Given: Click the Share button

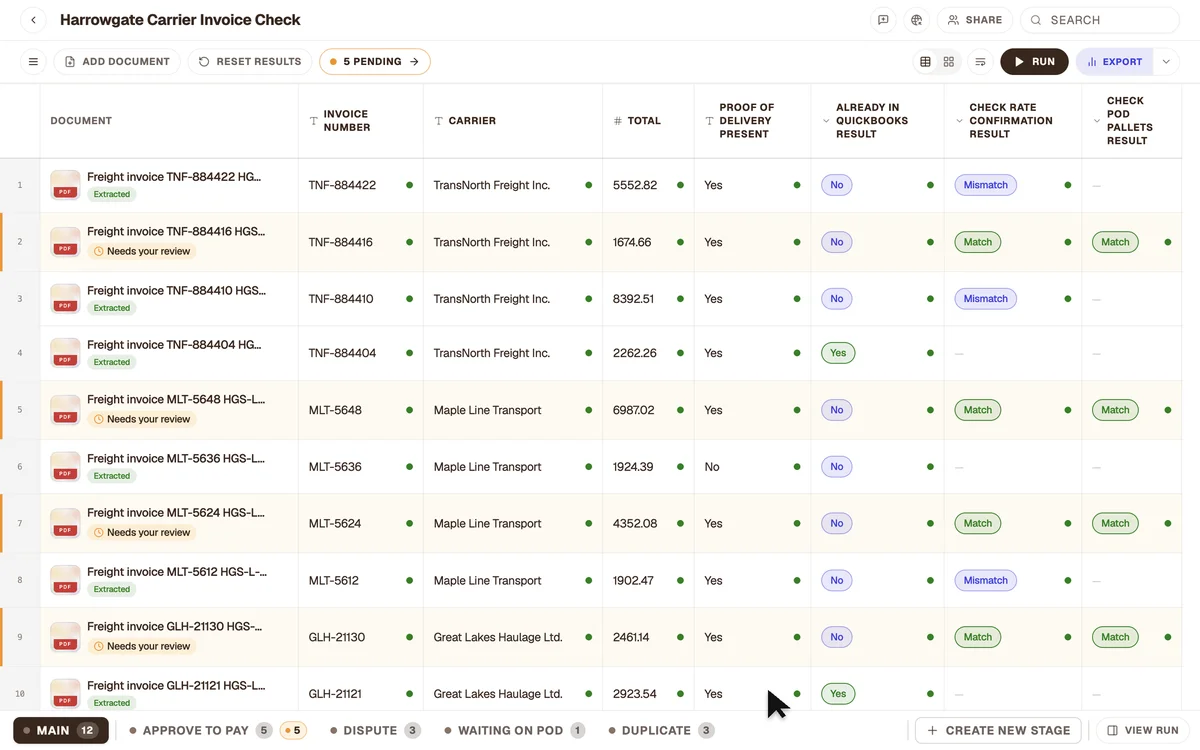Looking at the screenshot, I should 975,20.
